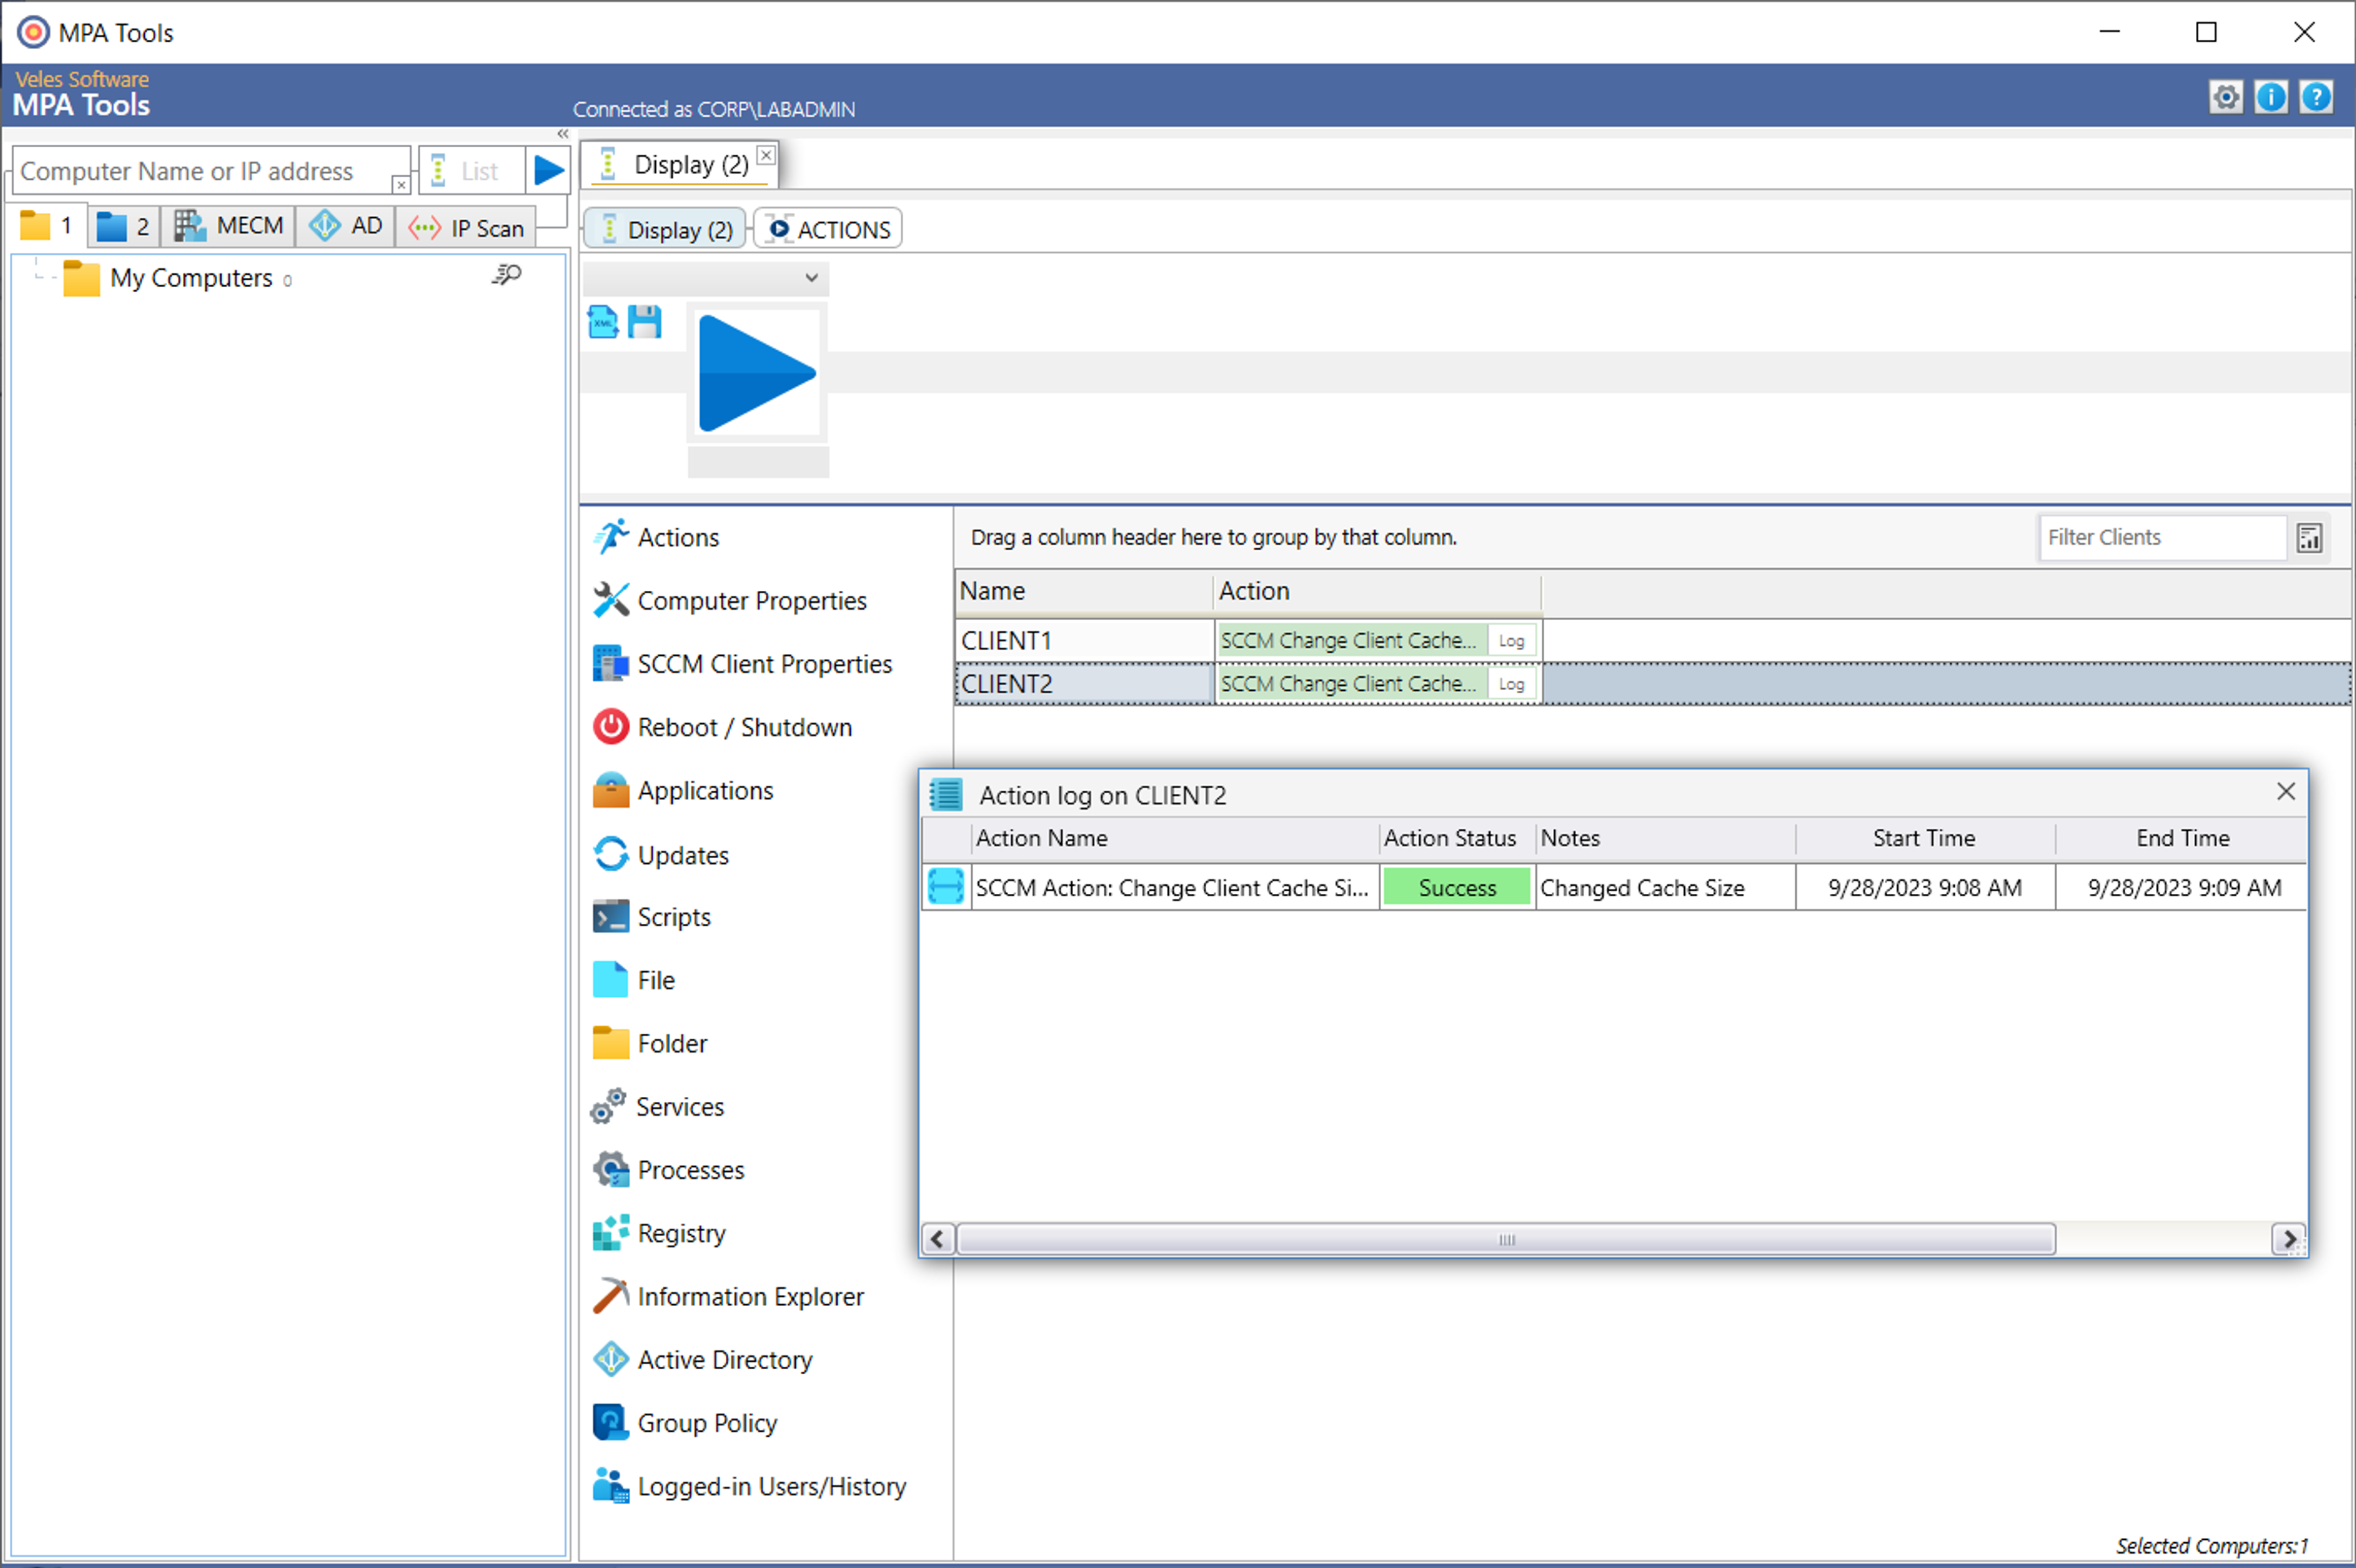Image resolution: width=2356 pixels, height=1568 pixels.
Task: Open SCCM Client Properties category
Action: click(742, 664)
